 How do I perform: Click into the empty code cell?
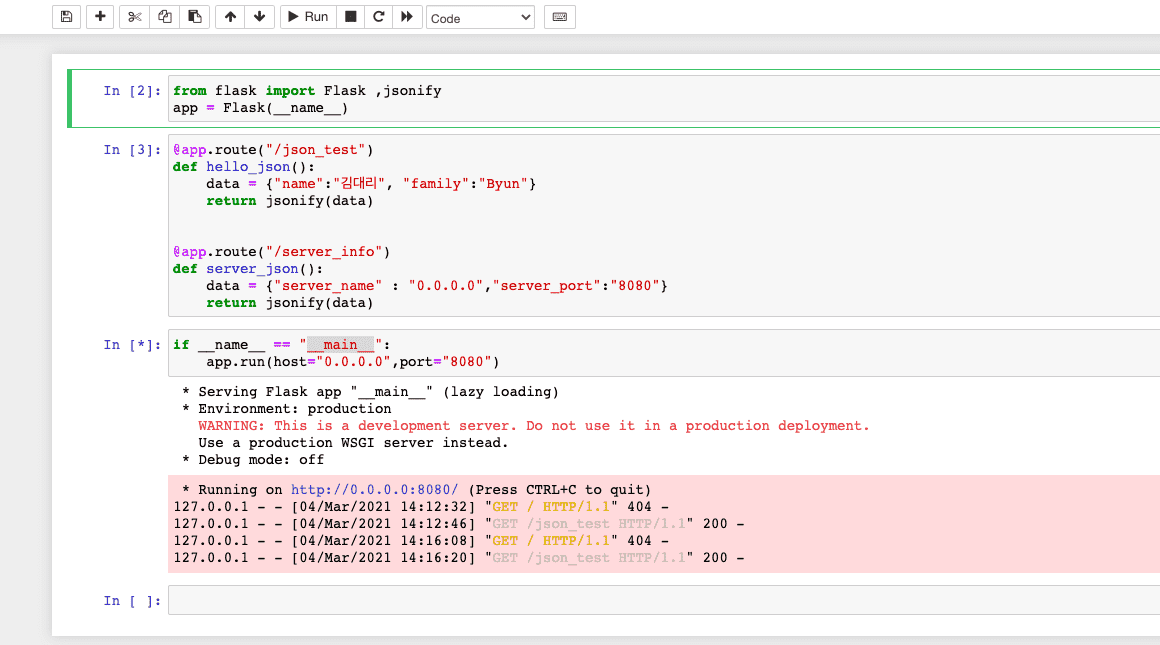click(x=660, y=600)
